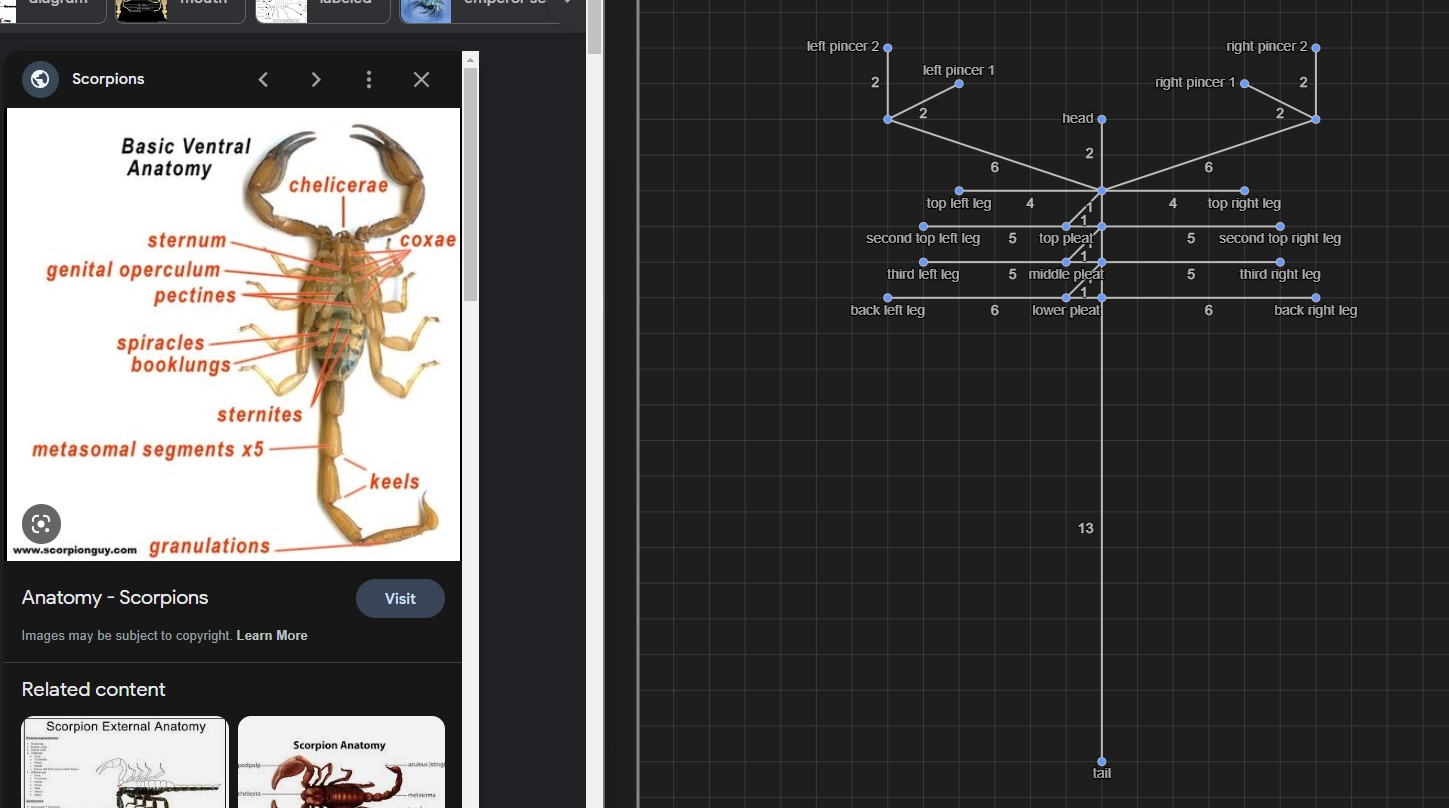Click the 'tail' label text
This screenshot has height=808, width=1449.
[1102, 773]
